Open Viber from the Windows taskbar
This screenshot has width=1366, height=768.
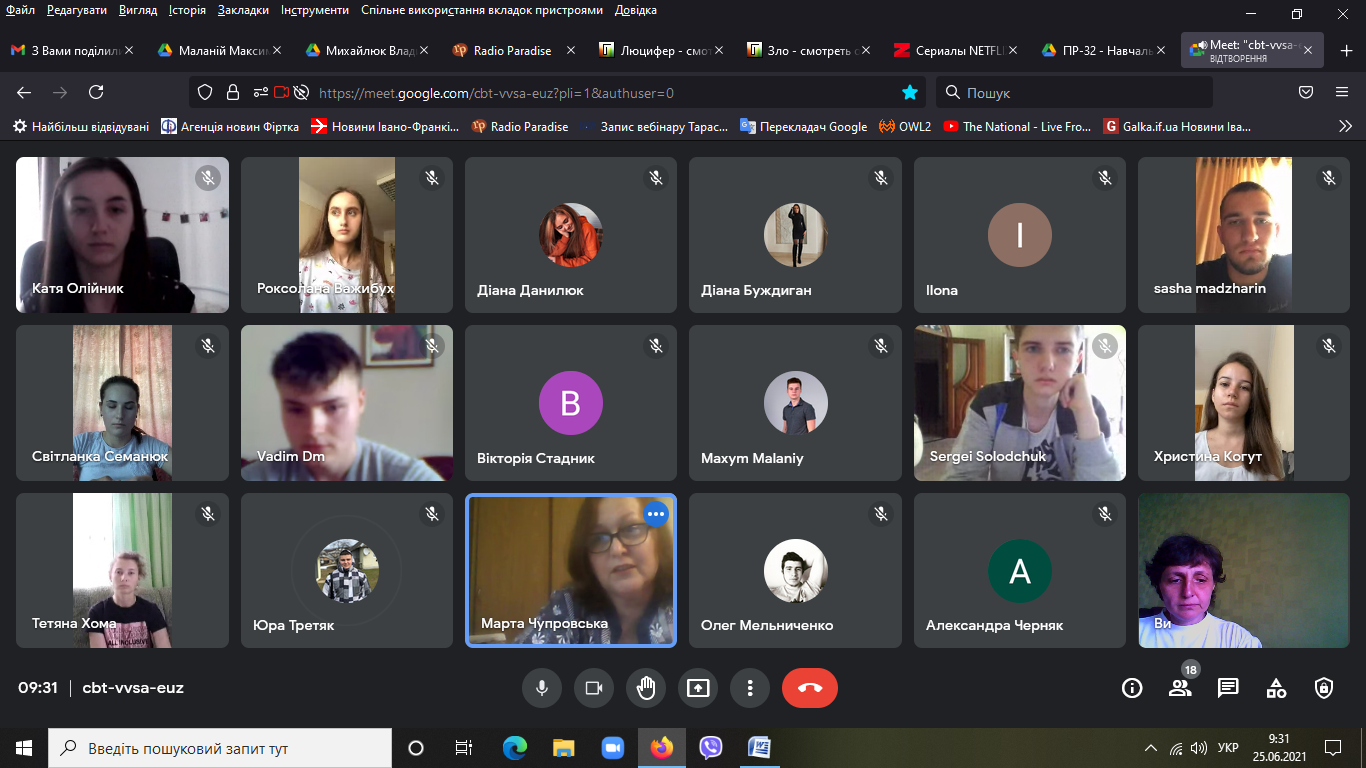tap(711, 747)
